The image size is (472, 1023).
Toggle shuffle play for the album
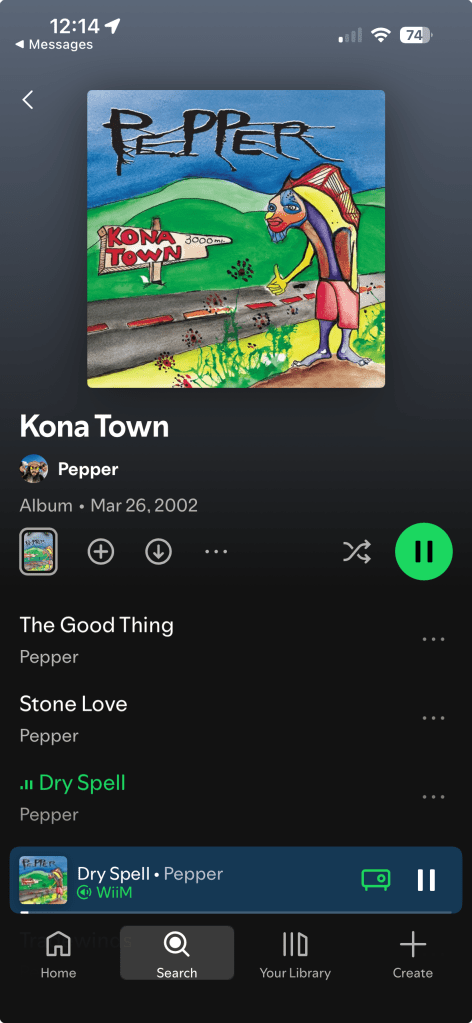click(357, 552)
